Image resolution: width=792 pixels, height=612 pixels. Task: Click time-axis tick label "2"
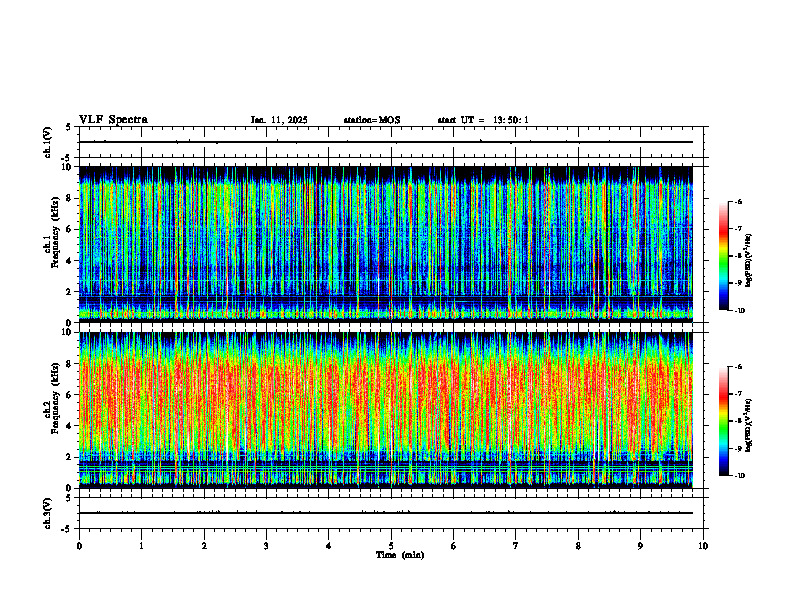(204, 546)
